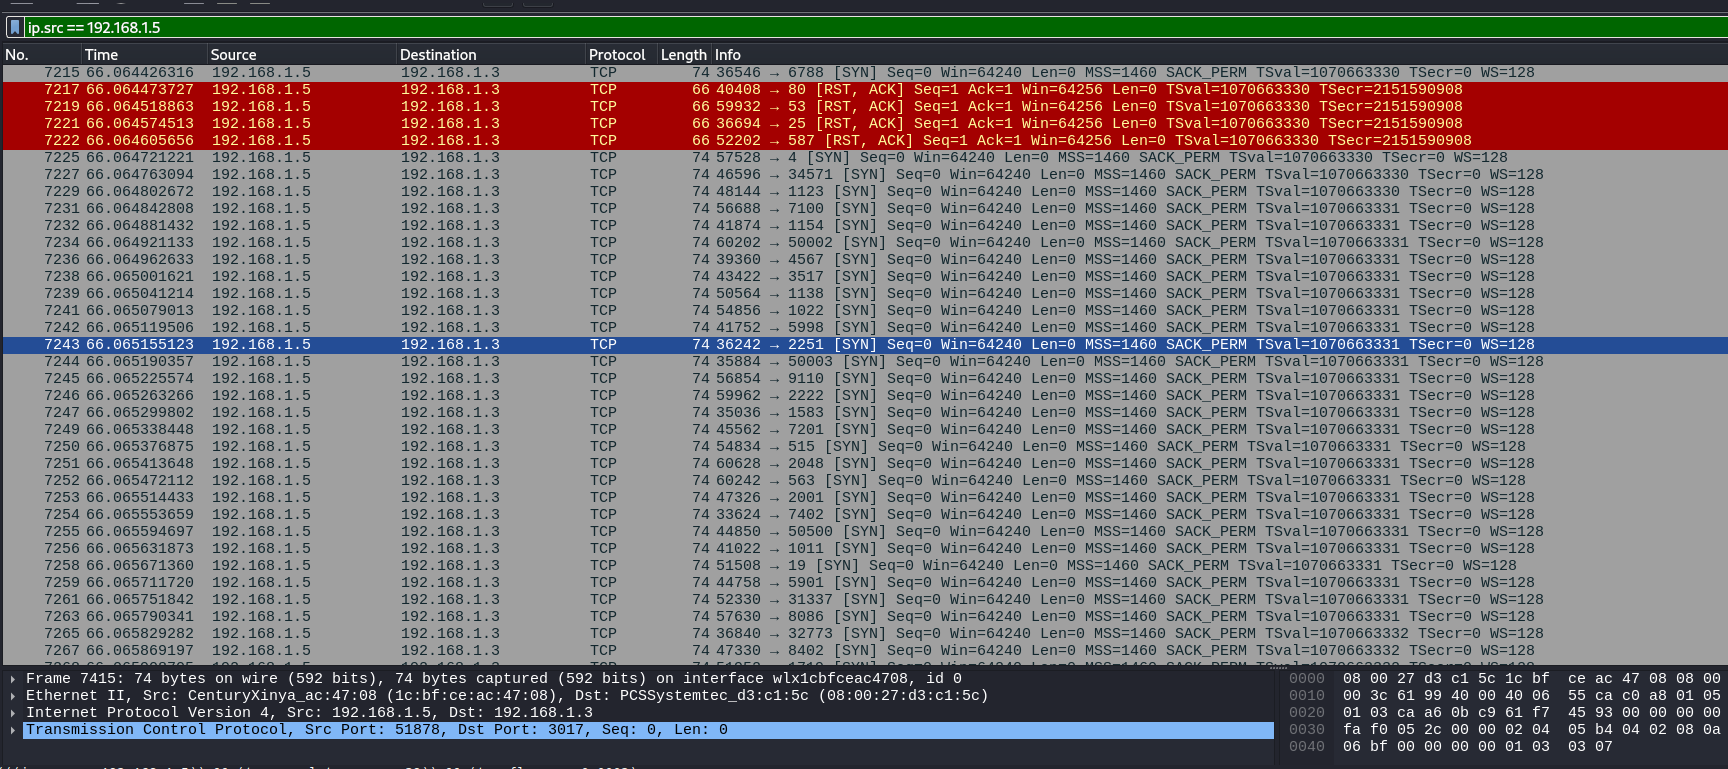Select packet 7259 to port 5901
Viewport: 1728px width, 769px height.
click(x=865, y=583)
